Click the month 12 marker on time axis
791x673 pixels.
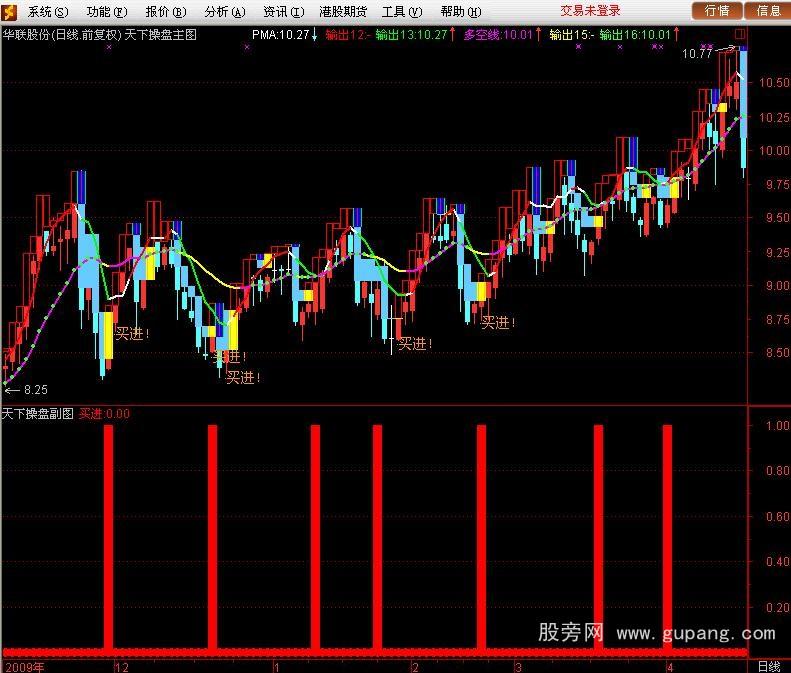(122, 667)
